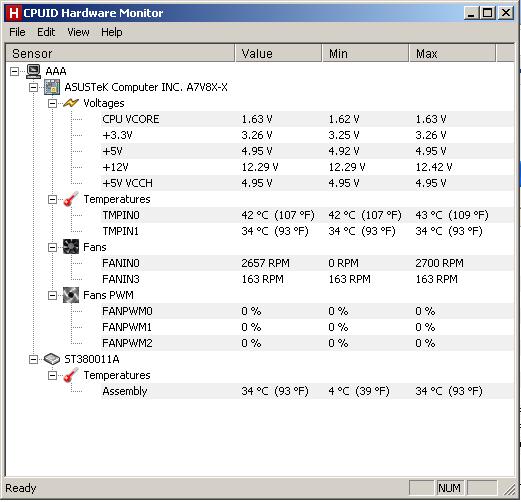Select the FANPWM0 row
The width and height of the screenshot is (521, 502).
coord(307,311)
